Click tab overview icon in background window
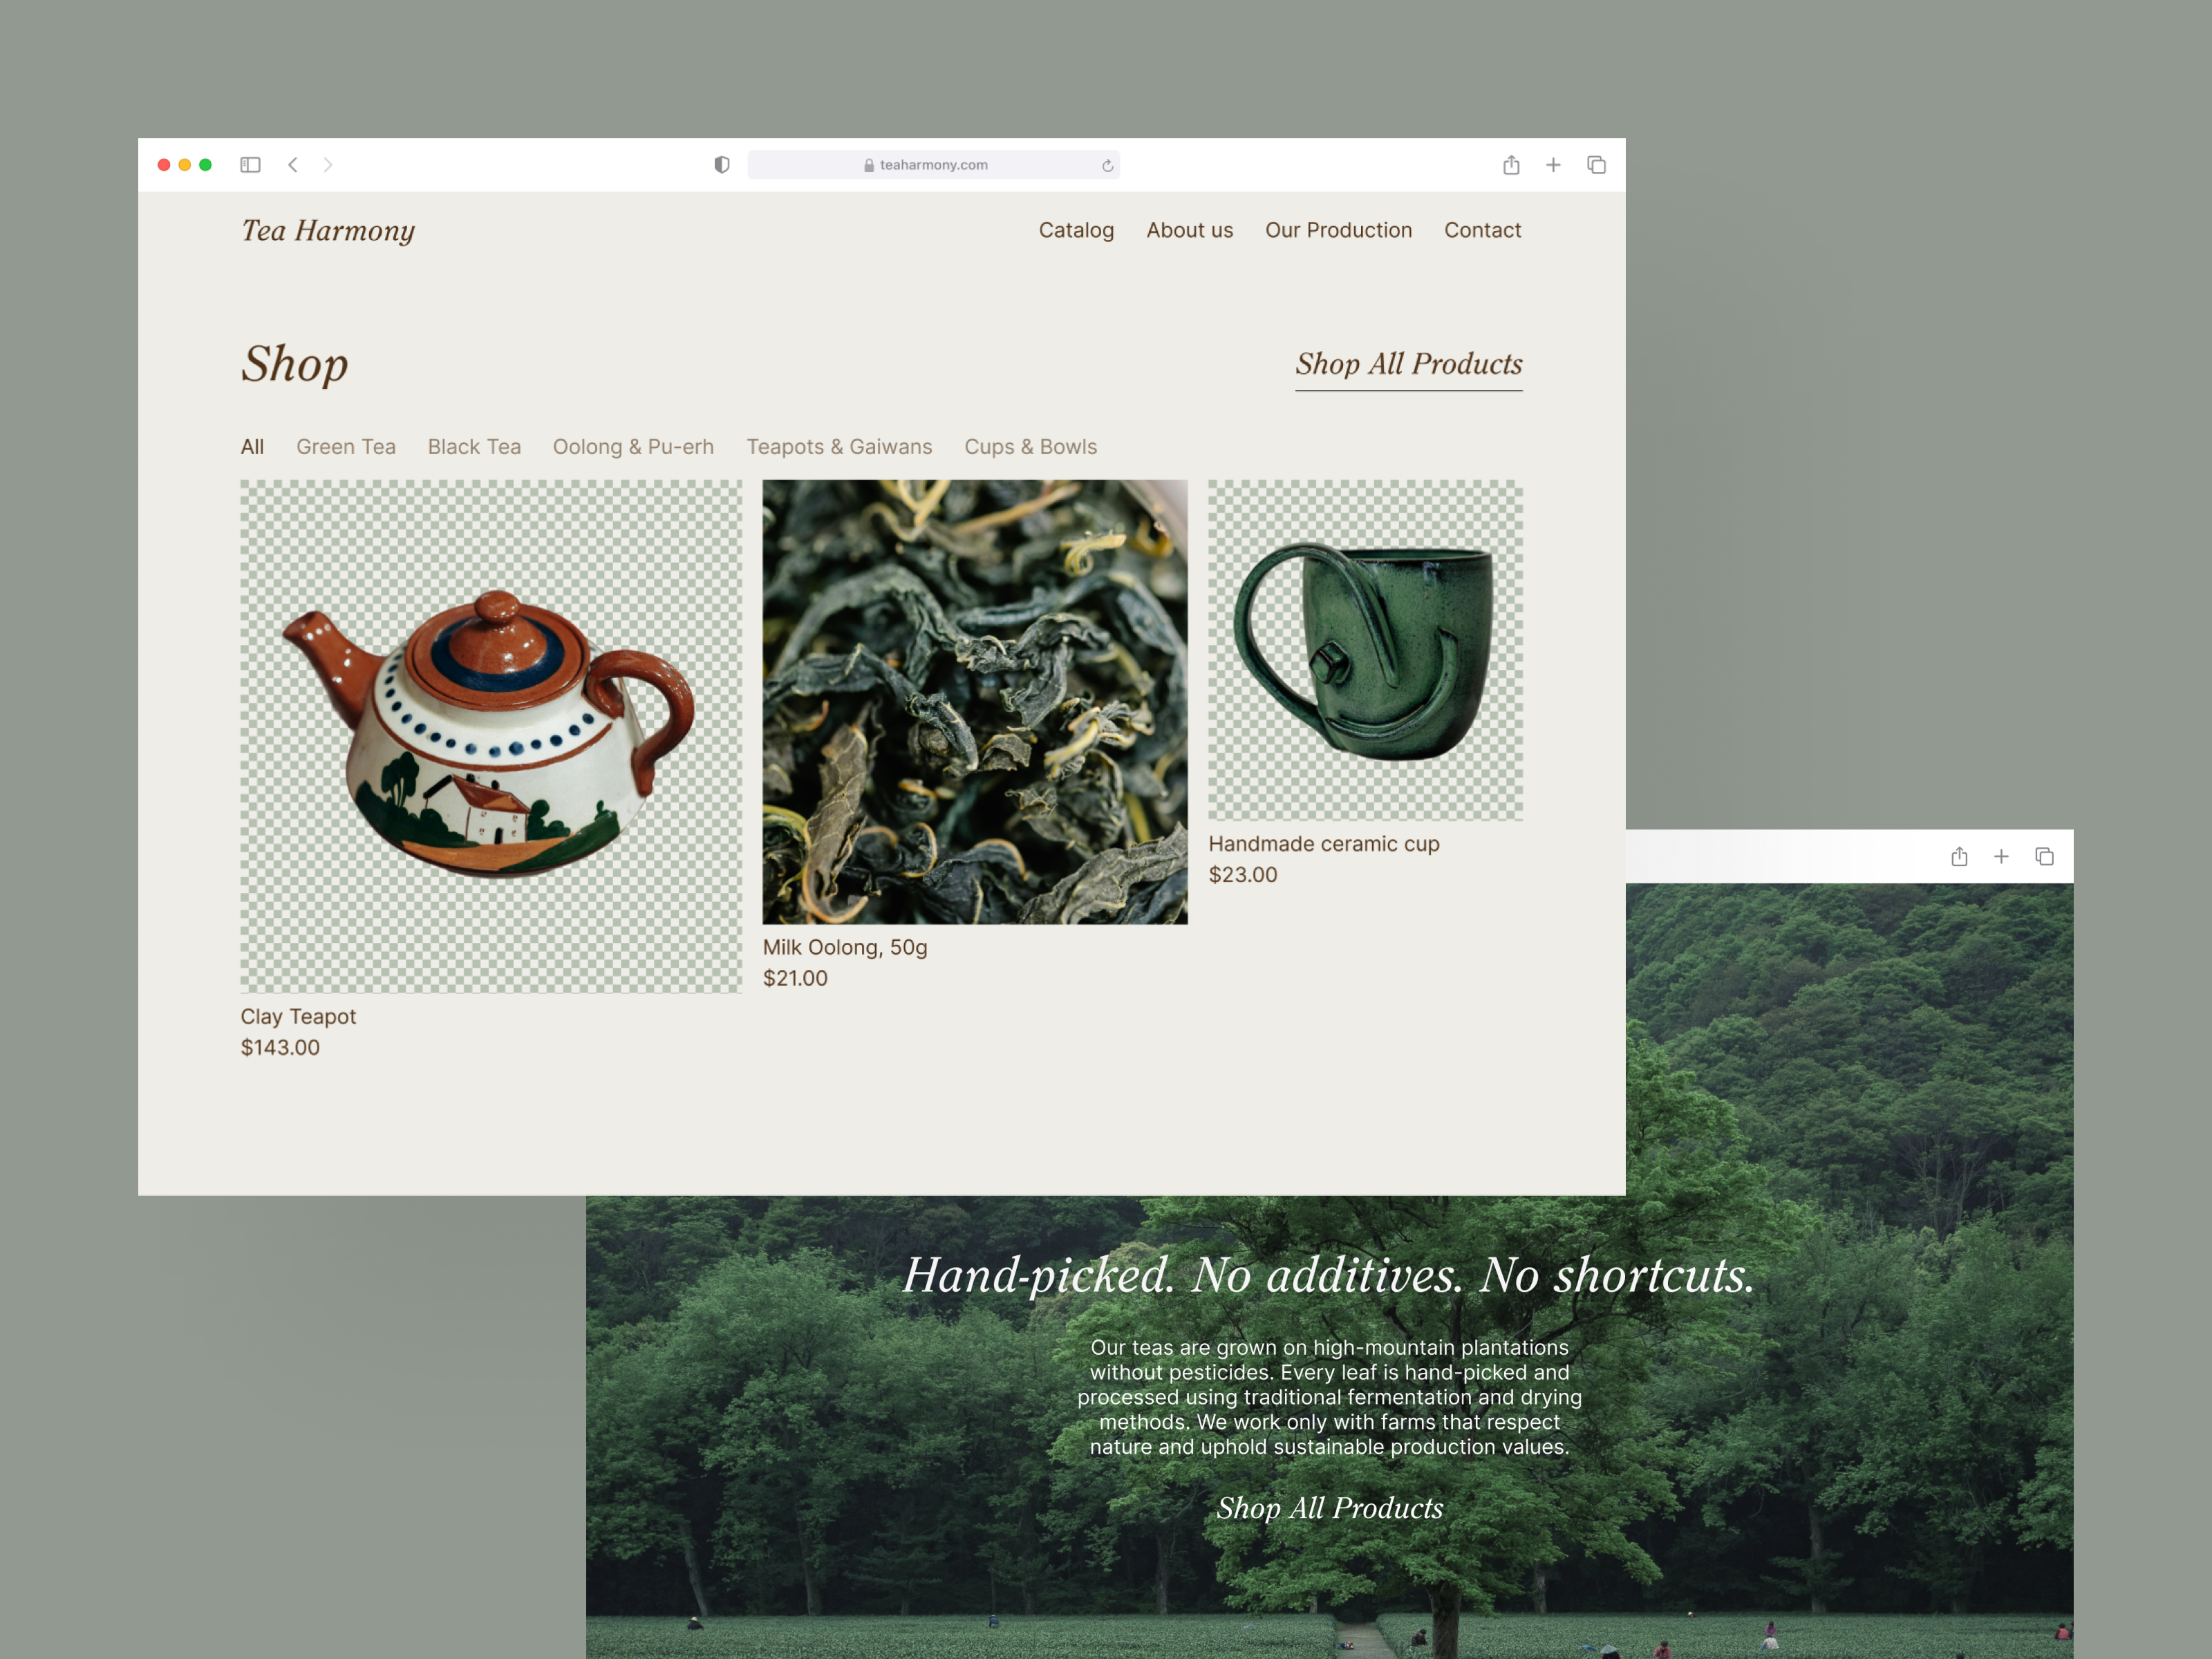The width and height of the screenshot is (2212, 1659). point(2044,856)
